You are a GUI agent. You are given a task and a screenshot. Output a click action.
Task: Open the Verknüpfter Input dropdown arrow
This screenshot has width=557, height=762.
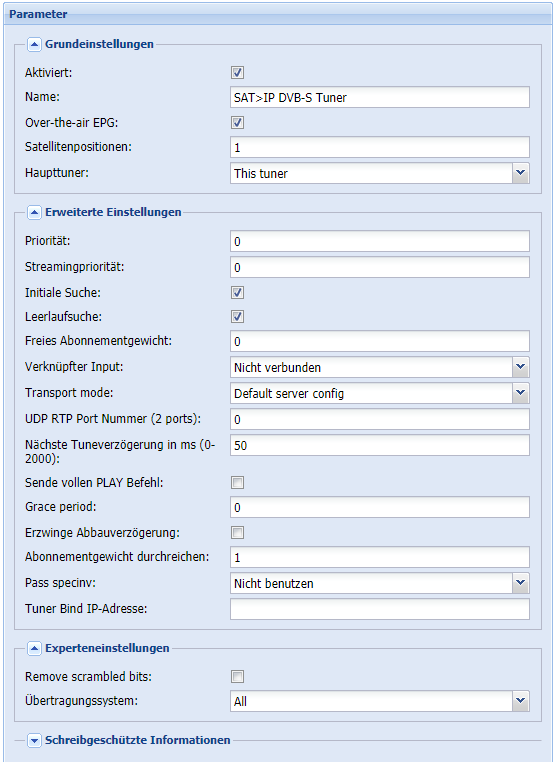coord(521,367)
